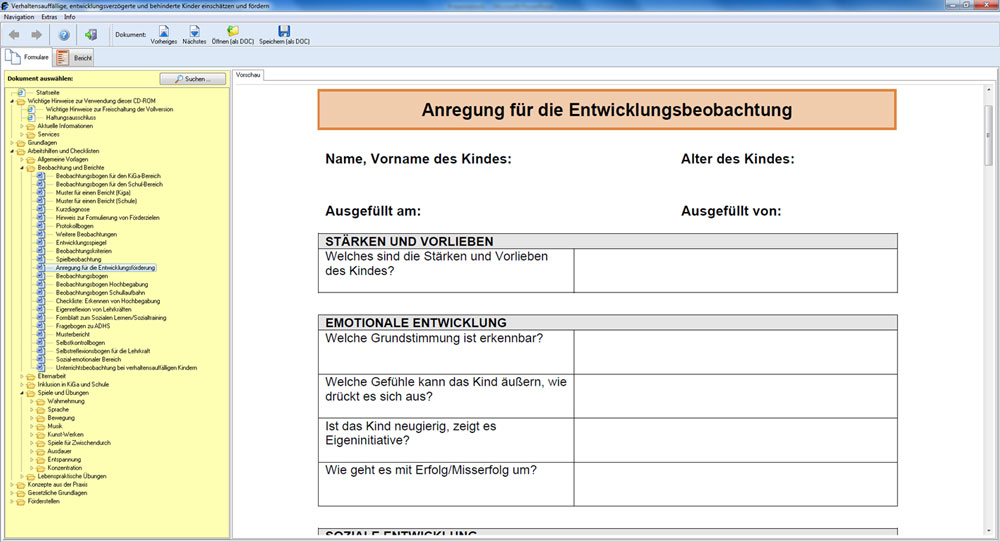Select the Startseite tree entry
This screenshot has width=1000, height=542.
48,92
